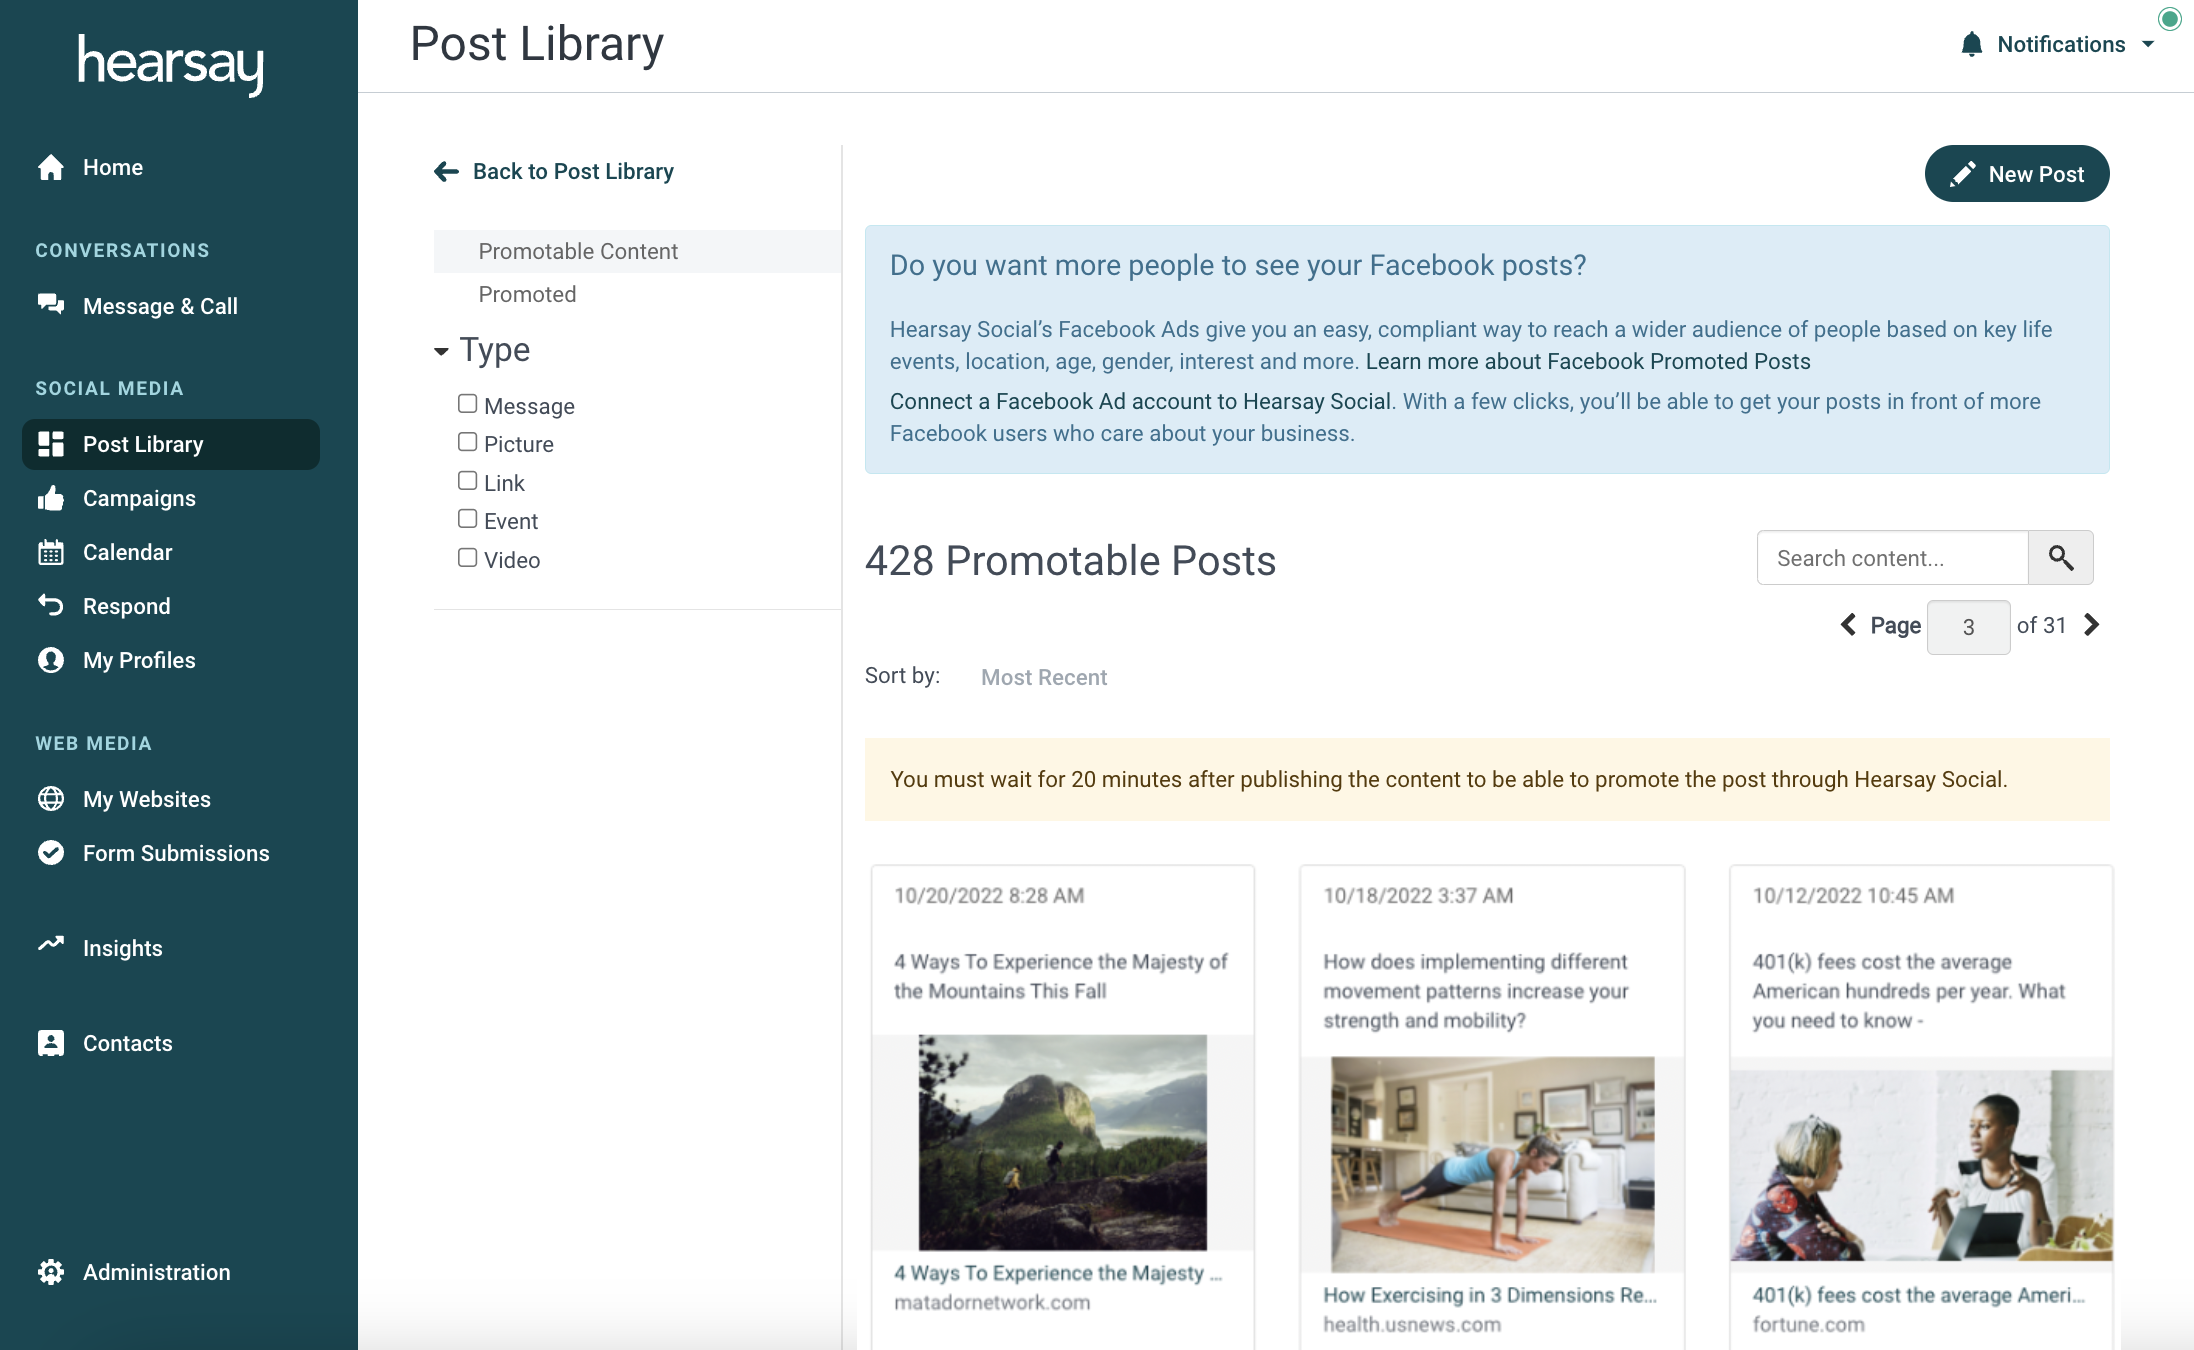Open the Notifications dropdown arrow
Screen dimensions: 2194x1350
tap(2148, 44)
